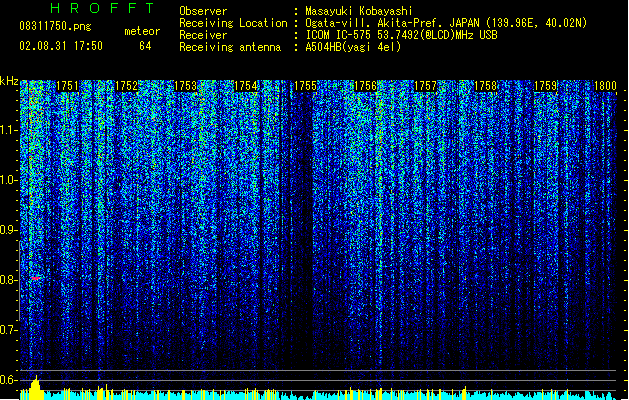Screen dimensions: 629x400
Task: Click the 1.0 kHz axis label
Action: click(x=9, y=180)
